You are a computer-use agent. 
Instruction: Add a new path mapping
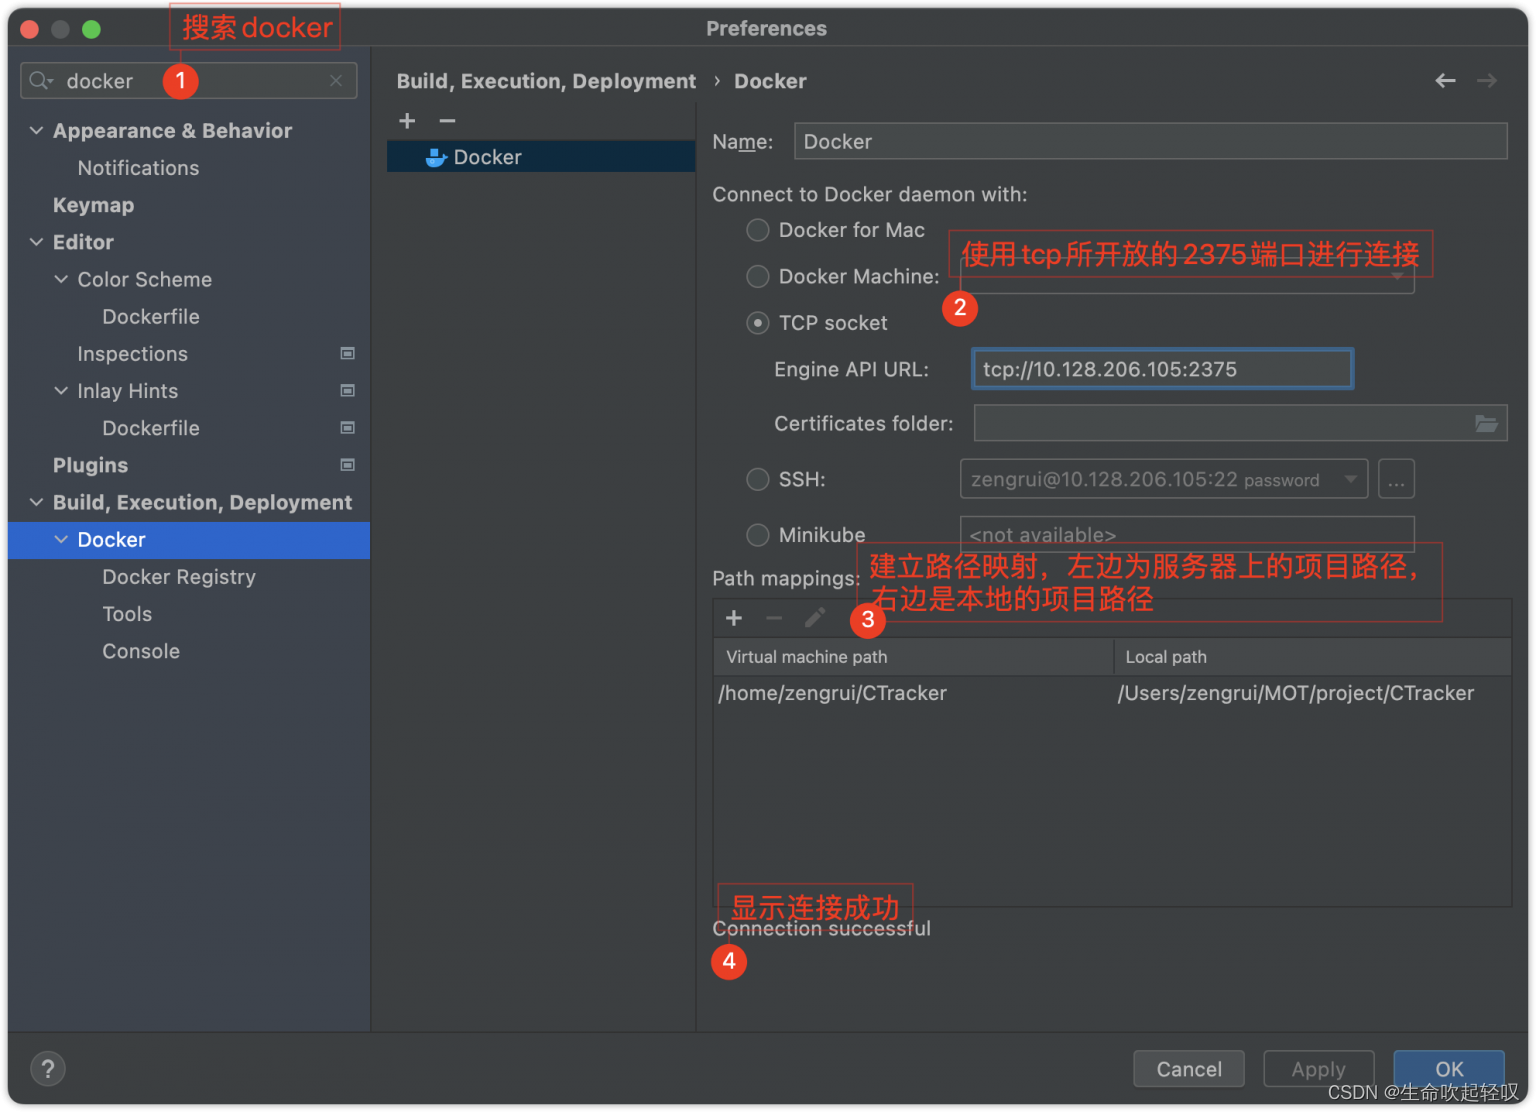734,618
